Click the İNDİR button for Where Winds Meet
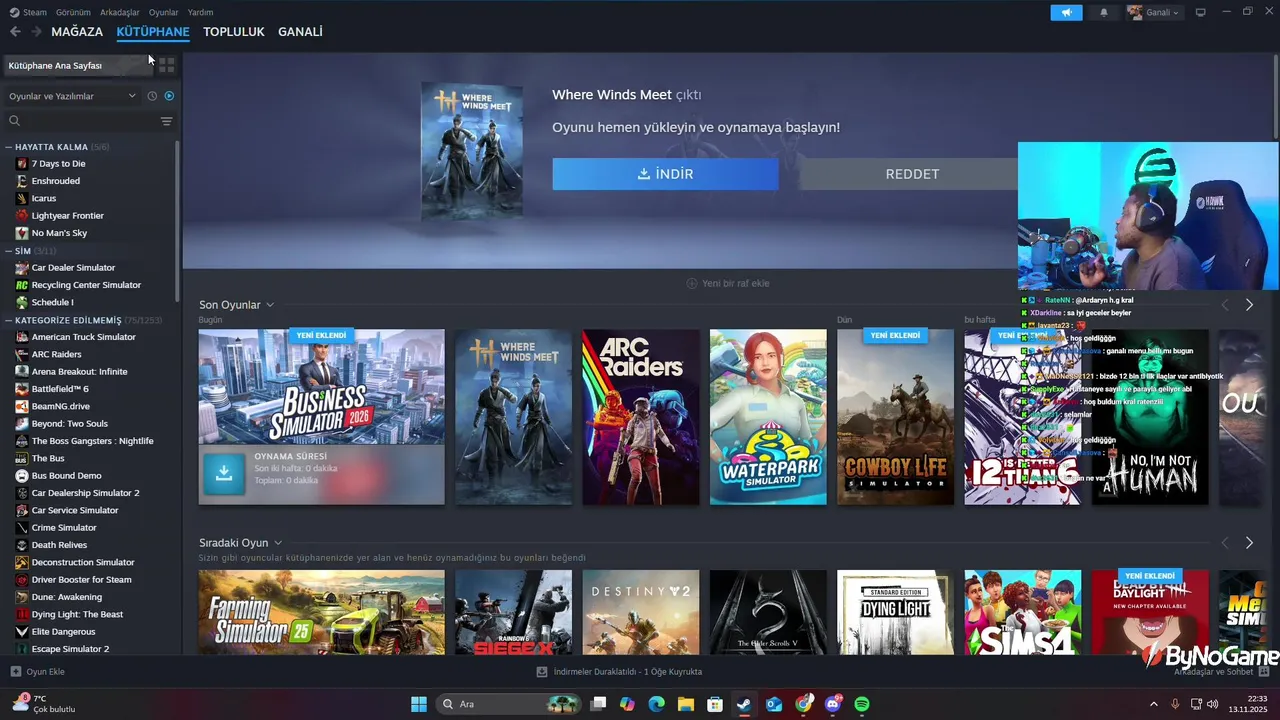1280x720 pixels. 665,174
